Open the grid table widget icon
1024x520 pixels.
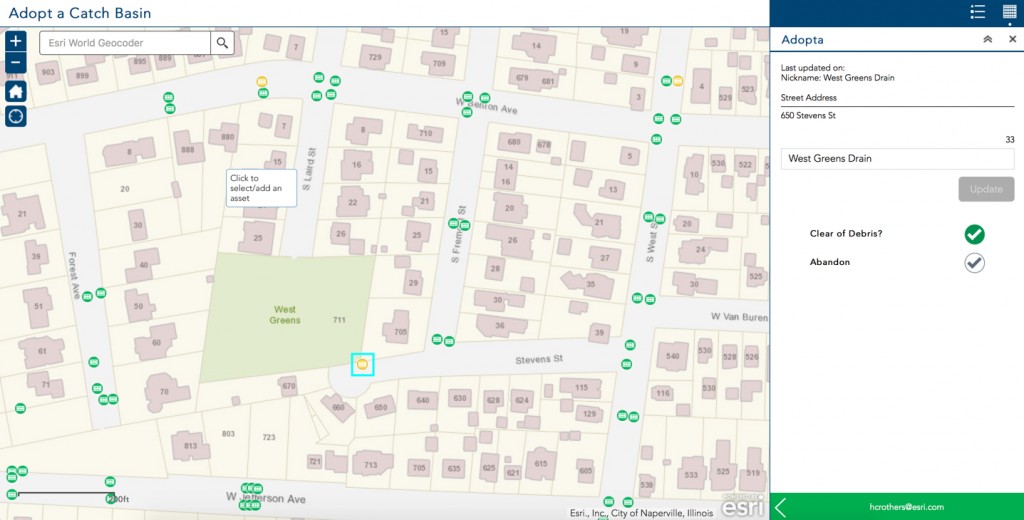coord(1010,12)
